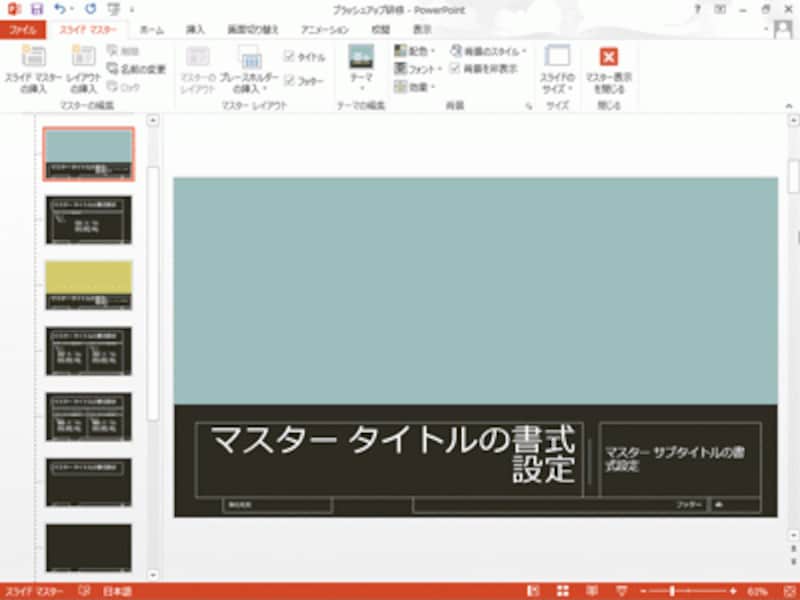This screenshot has height=600, width=800.
Task: Switch to Normal view icon in status bar
Action: pyautogui.click(x=533, y=591)
